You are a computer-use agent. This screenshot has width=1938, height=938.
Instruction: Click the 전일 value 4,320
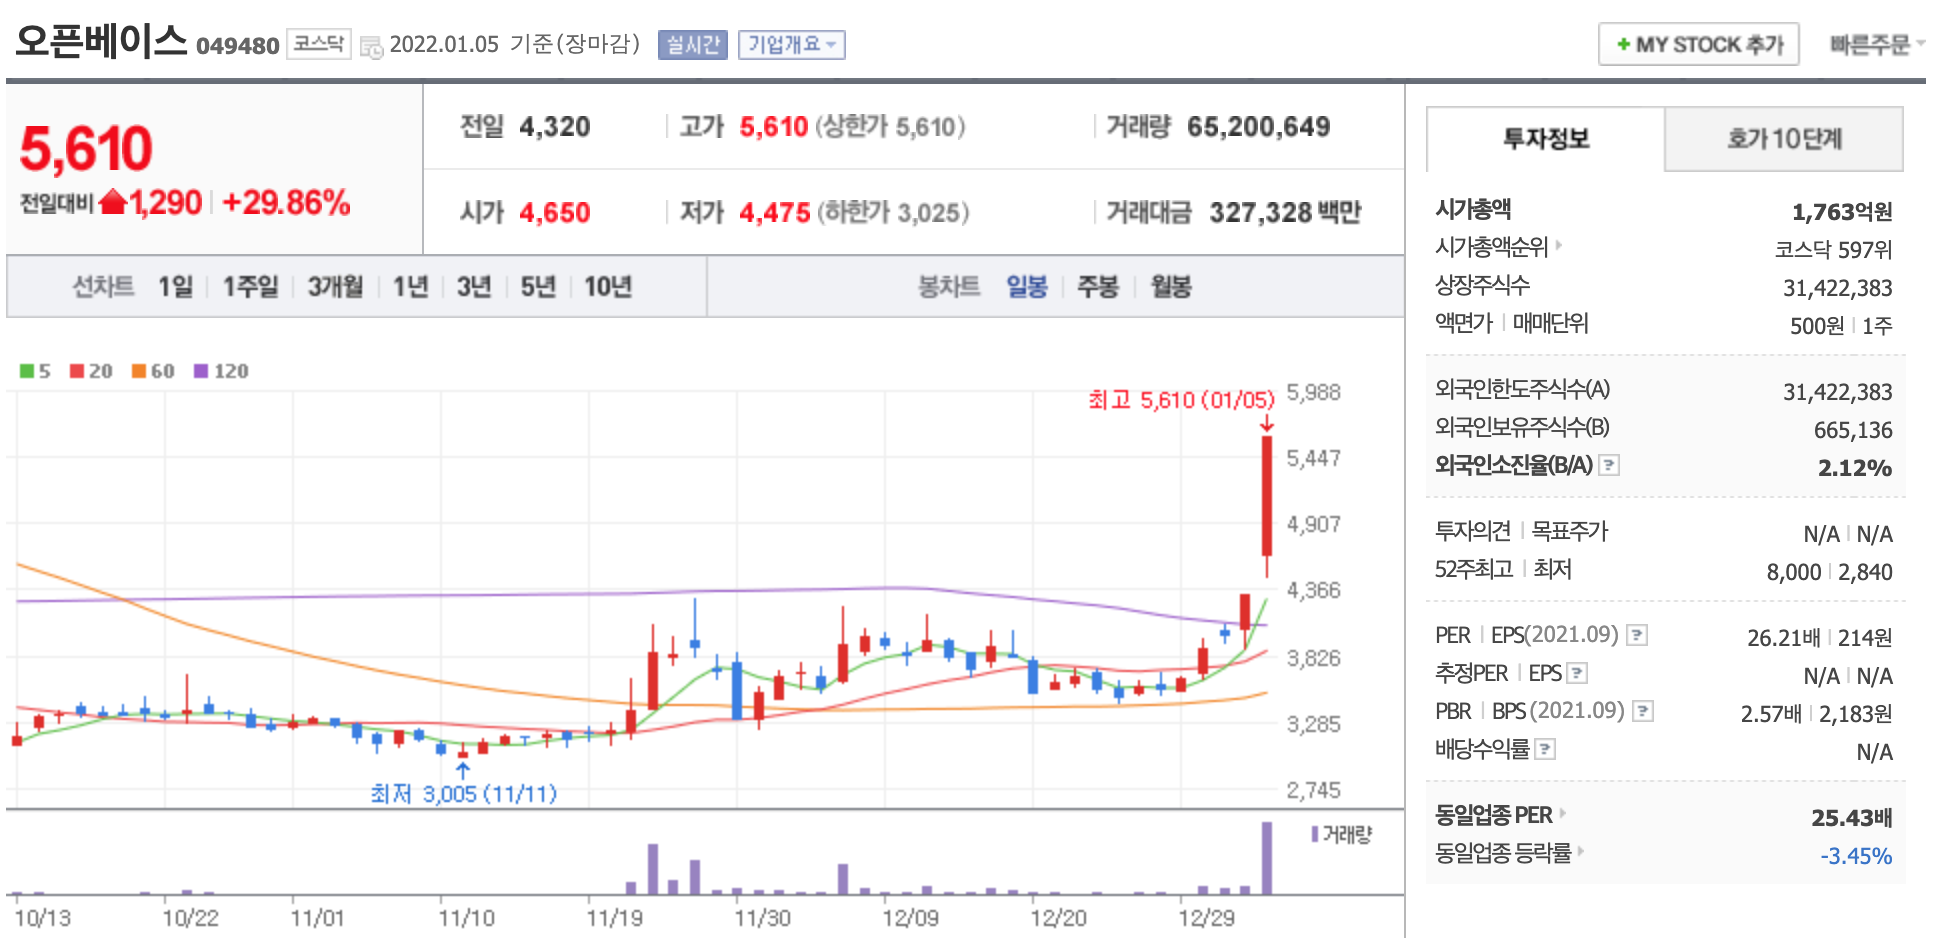[555, 127]
